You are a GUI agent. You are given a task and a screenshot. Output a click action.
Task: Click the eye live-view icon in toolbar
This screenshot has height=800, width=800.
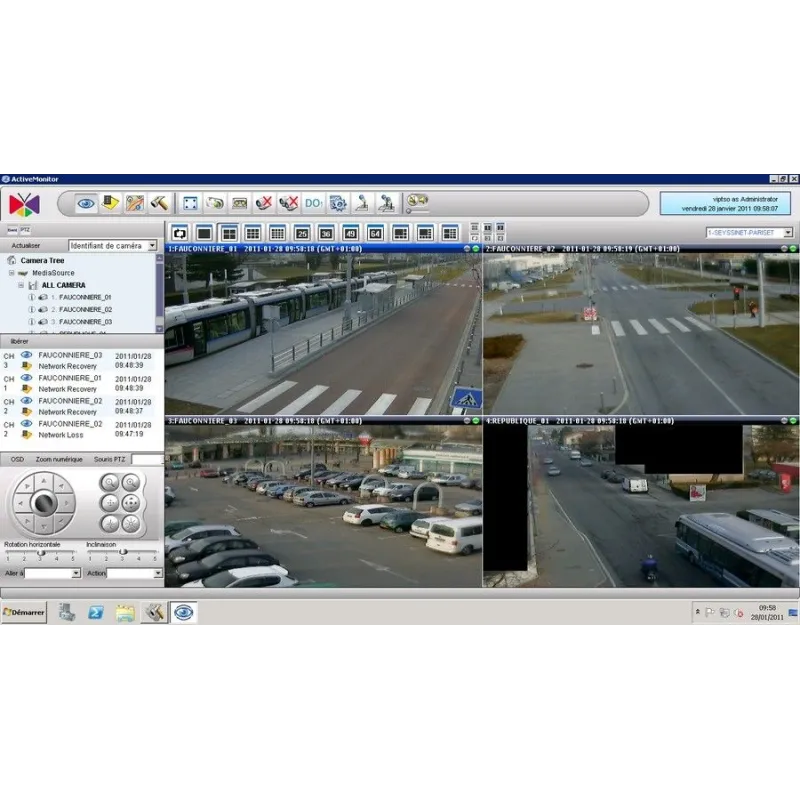[87, 203]
